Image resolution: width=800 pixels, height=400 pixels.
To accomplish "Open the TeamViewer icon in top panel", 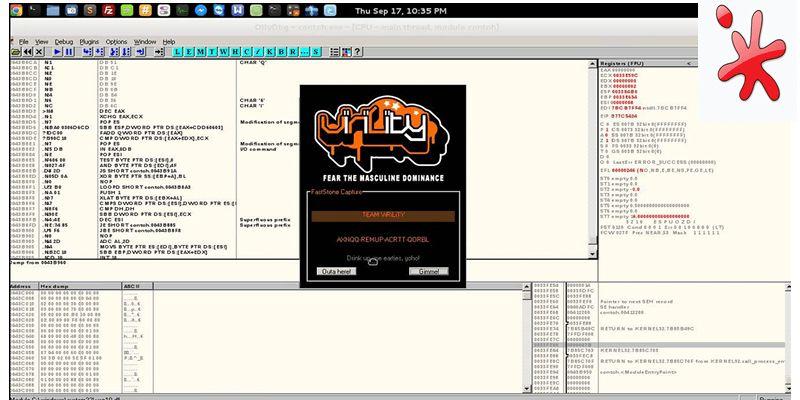I will (x=219, y=10).
